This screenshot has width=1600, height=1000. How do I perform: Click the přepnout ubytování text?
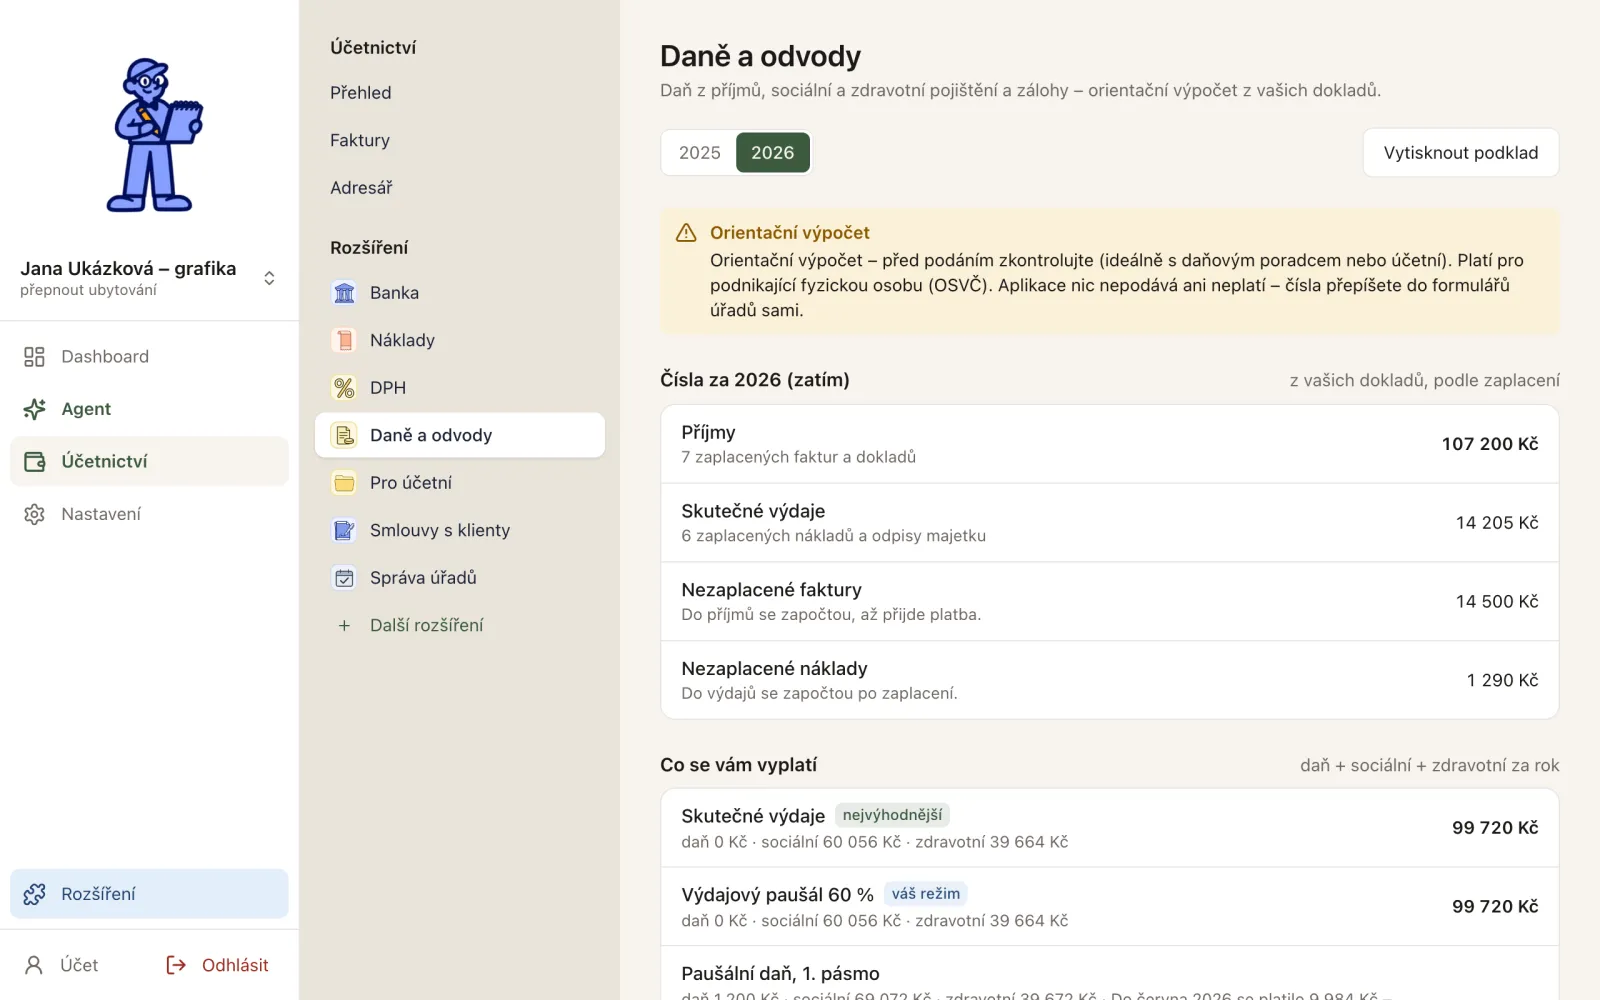(x=88, y=290)
